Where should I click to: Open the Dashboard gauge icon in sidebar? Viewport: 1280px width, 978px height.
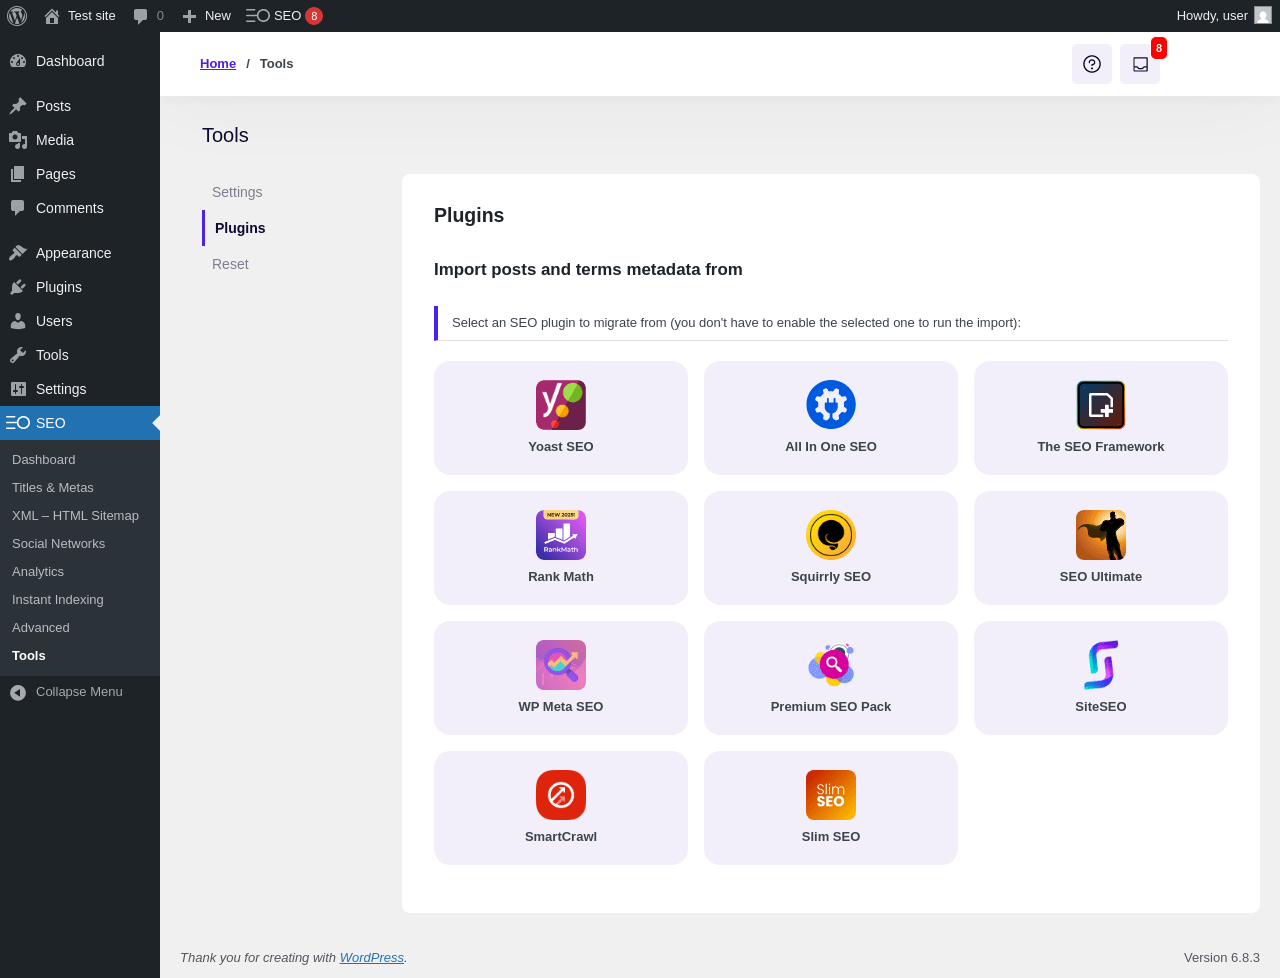click(x=18, y=61)
